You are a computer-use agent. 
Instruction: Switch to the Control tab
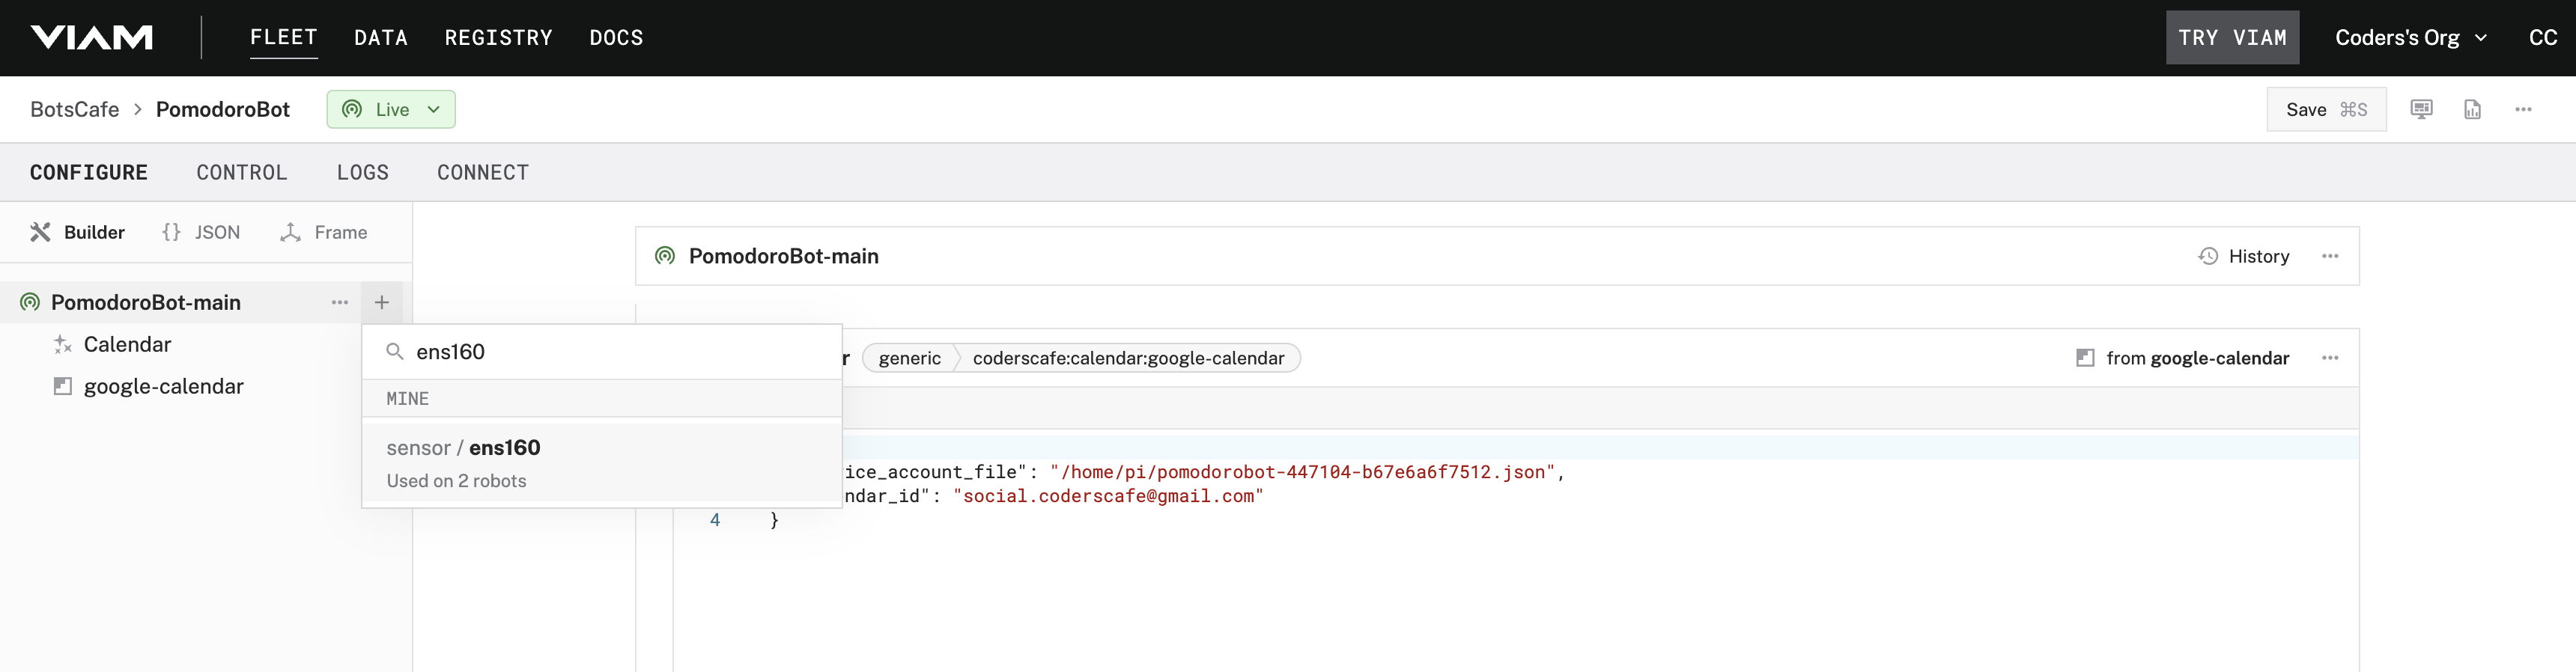pos(242,173)
